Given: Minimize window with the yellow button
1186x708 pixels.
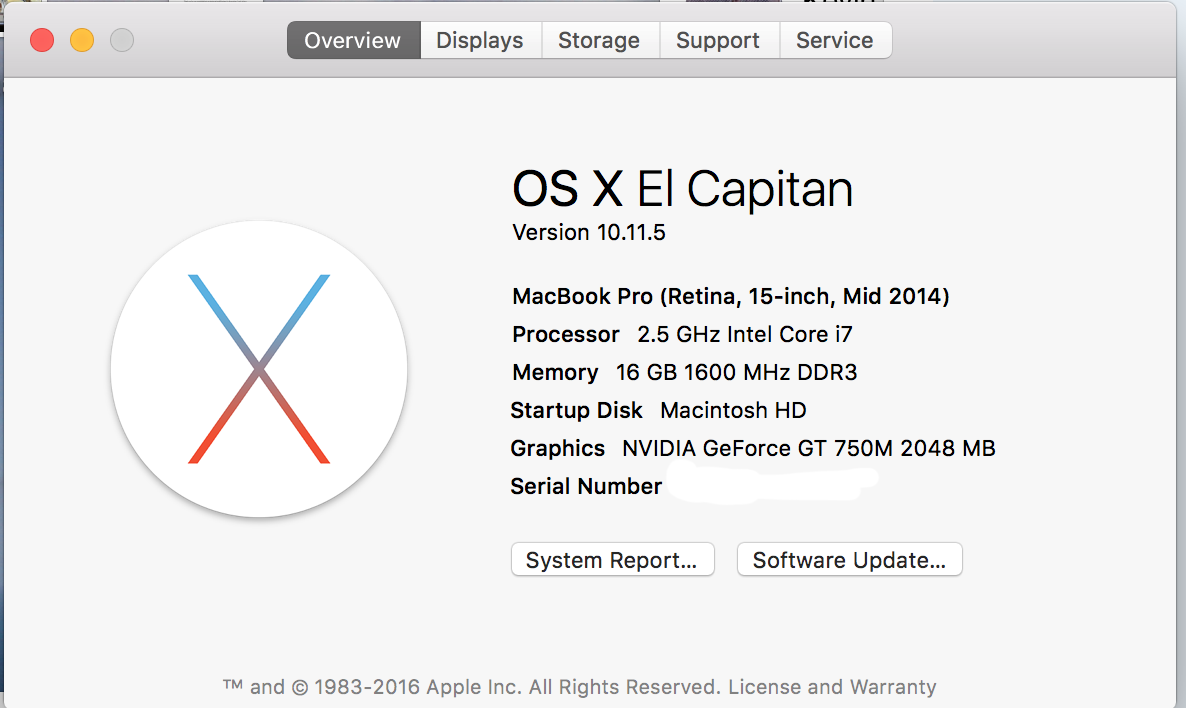Looking at the screenshot, I should pyautogui.click(x=82, y=40).
